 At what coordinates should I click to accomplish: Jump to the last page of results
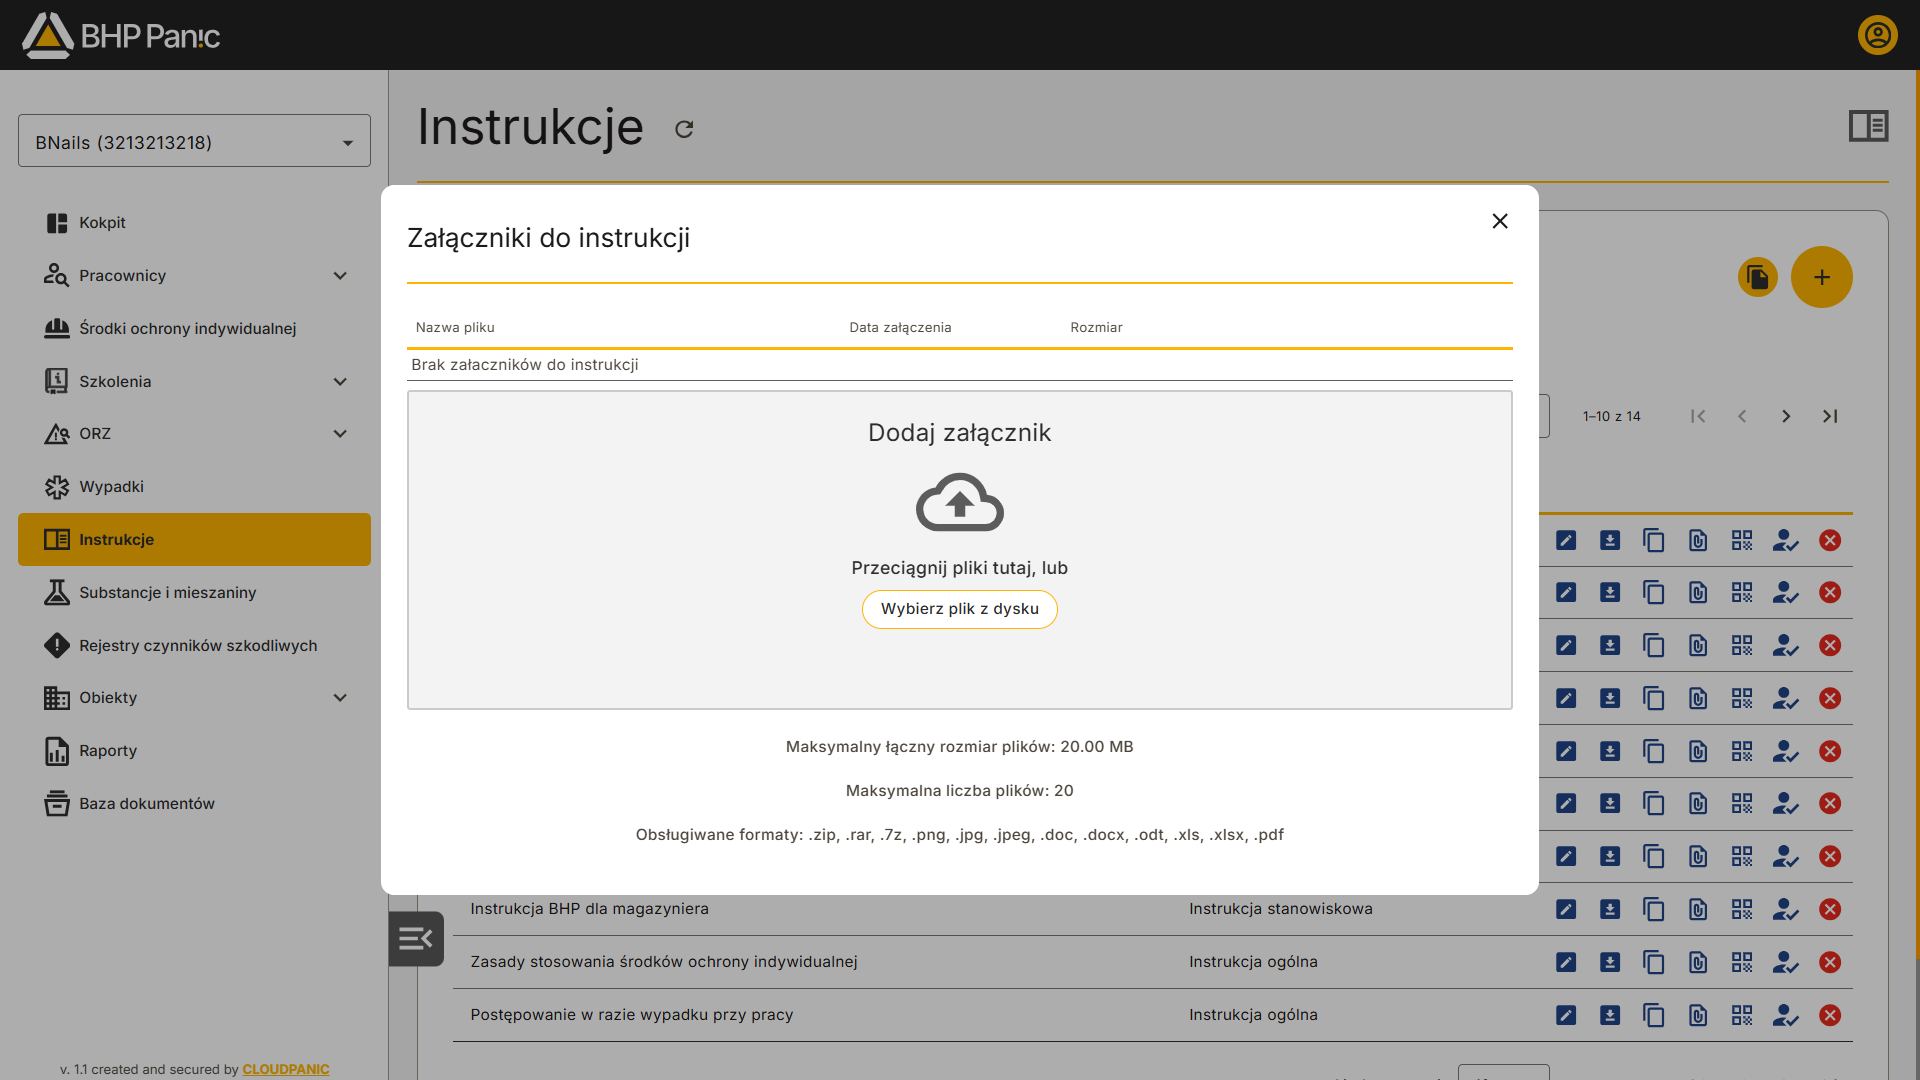(x=1830, y=416)
